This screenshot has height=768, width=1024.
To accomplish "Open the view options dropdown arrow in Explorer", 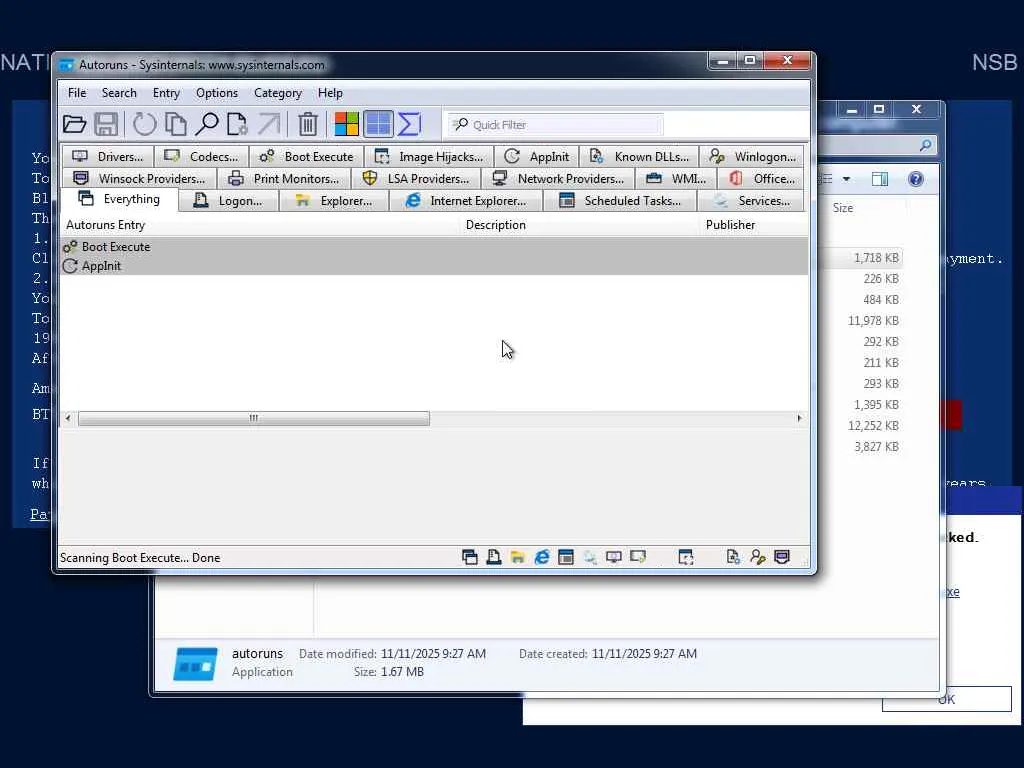I will 846,179.
